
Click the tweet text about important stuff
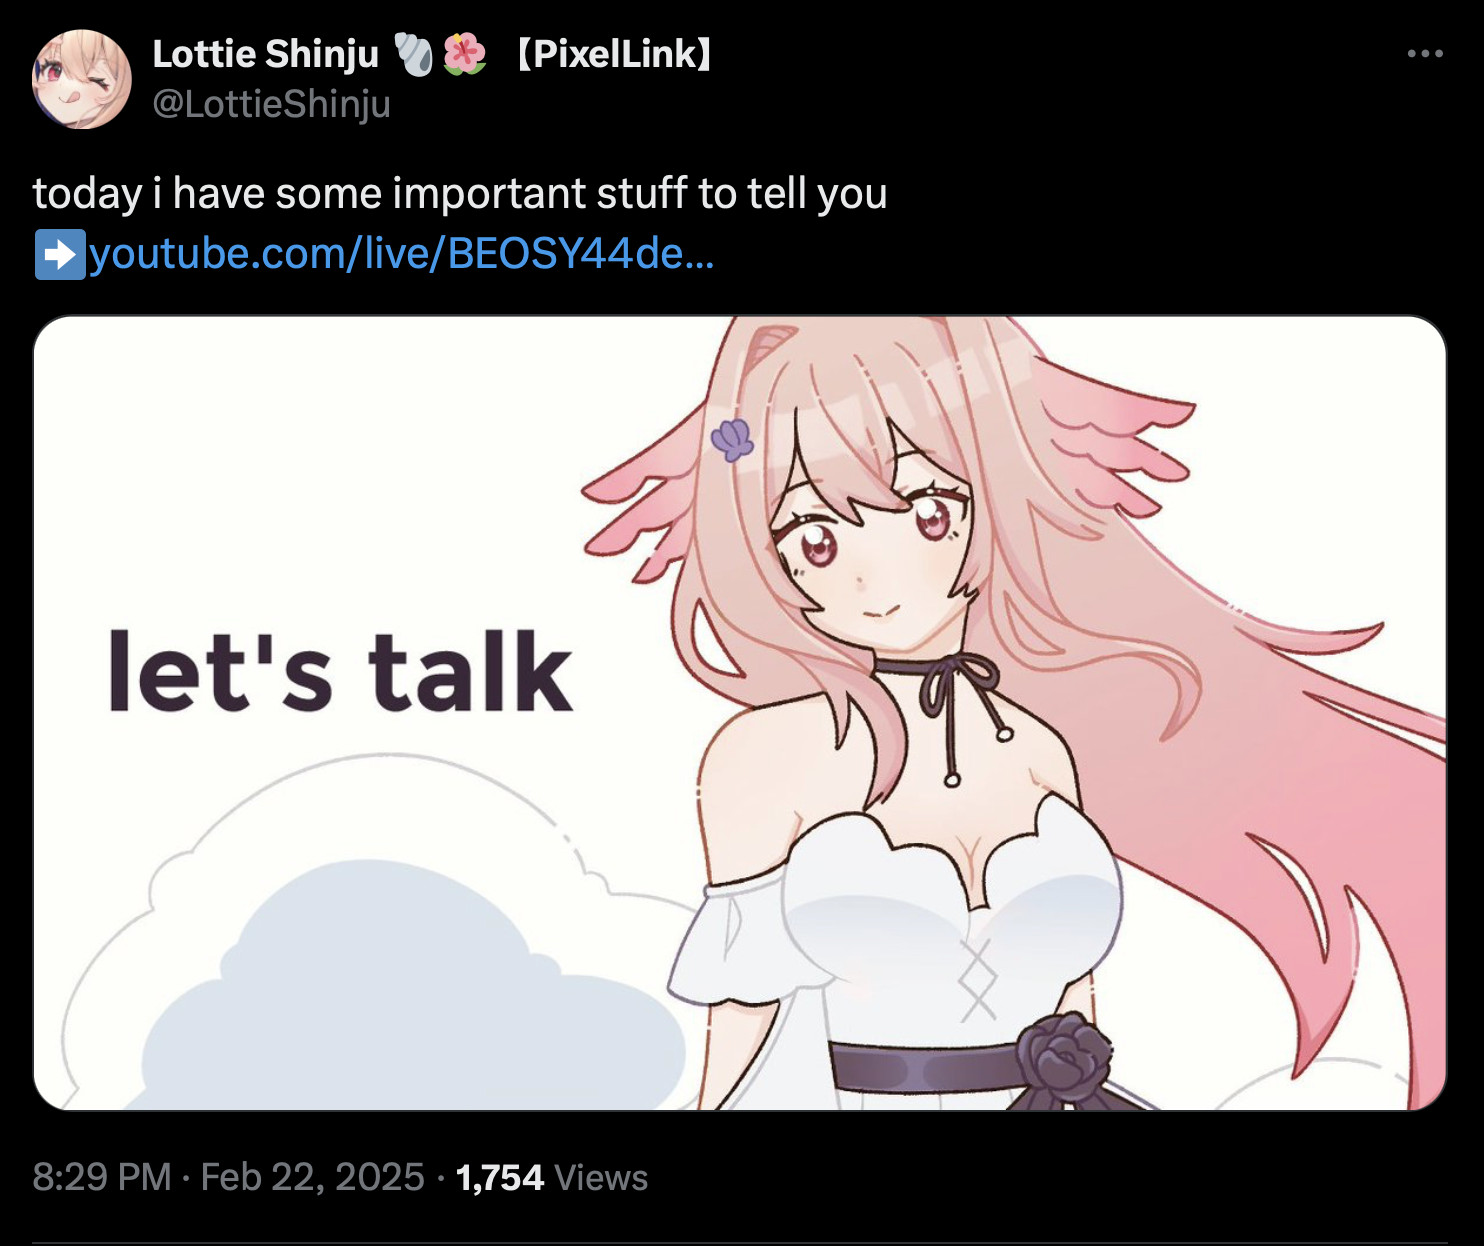coord(460,194)
